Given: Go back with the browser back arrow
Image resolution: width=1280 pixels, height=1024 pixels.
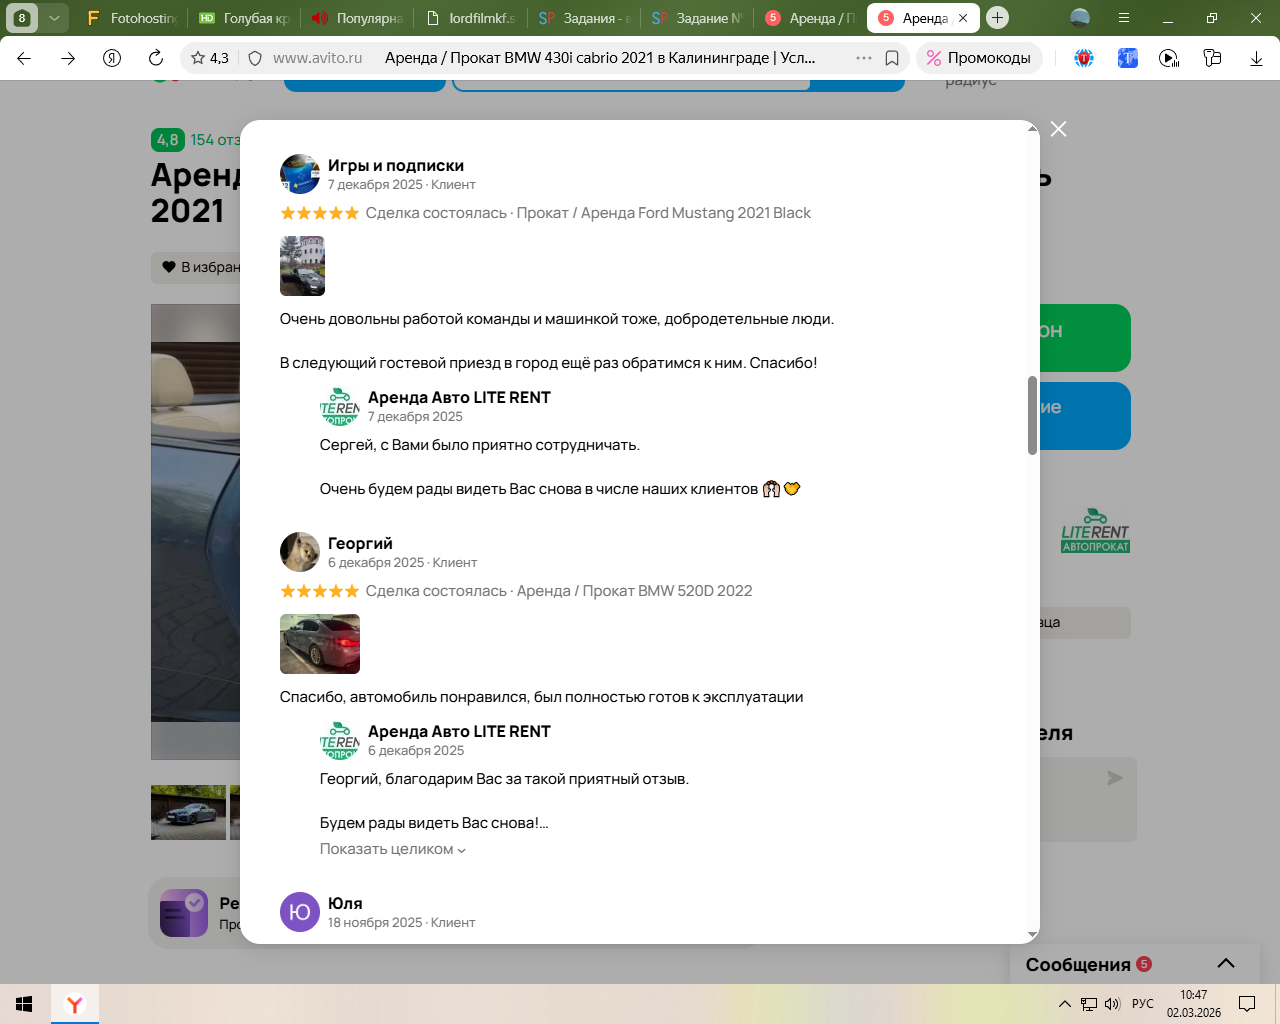Looking at the screenshot, I should [24, 58].
